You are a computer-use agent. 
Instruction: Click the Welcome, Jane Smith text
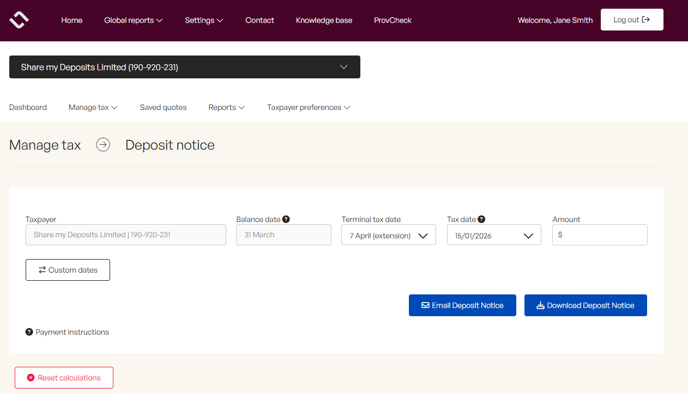click(555, 20)
